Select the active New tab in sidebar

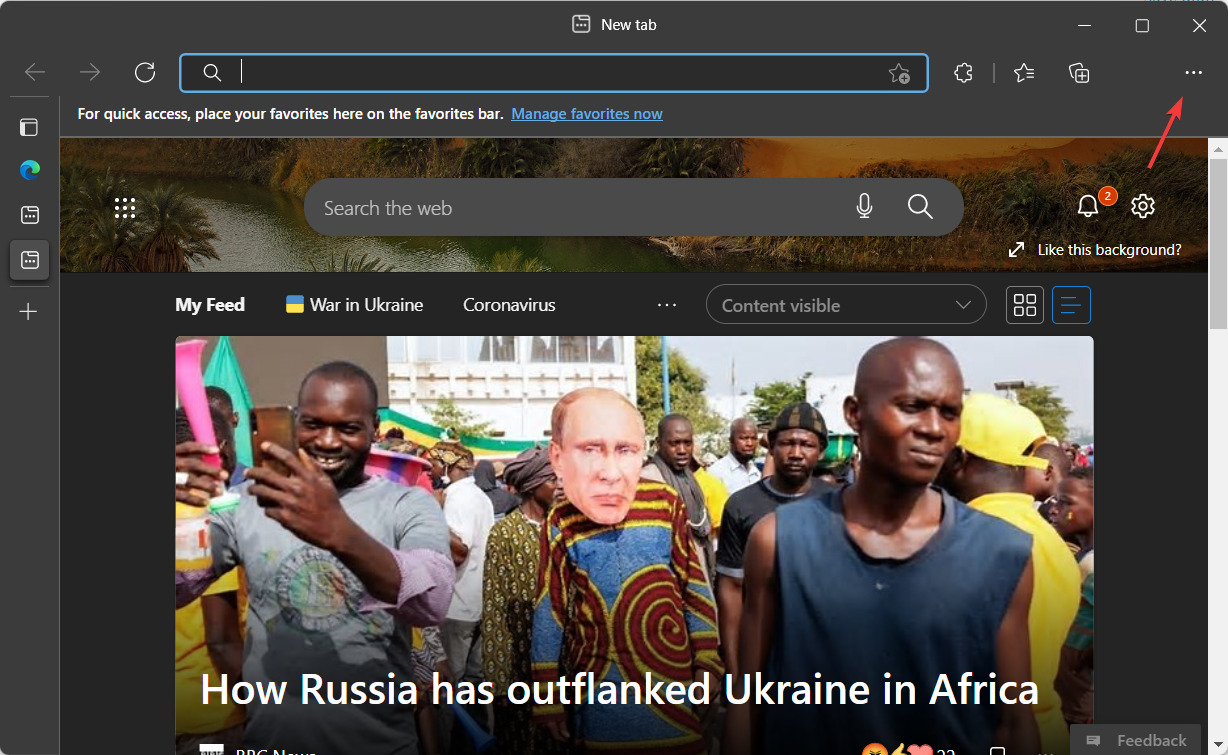[30, 260]
